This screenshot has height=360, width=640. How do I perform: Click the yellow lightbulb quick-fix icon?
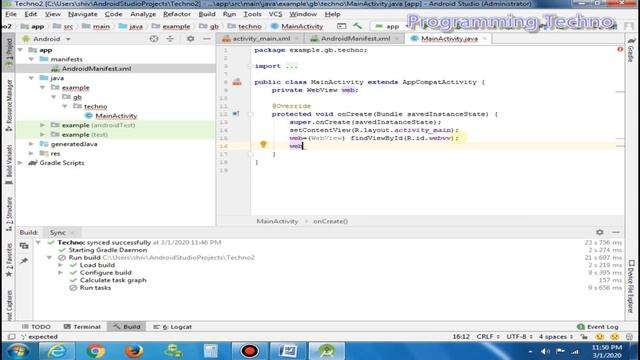click(x=263, y=144)
